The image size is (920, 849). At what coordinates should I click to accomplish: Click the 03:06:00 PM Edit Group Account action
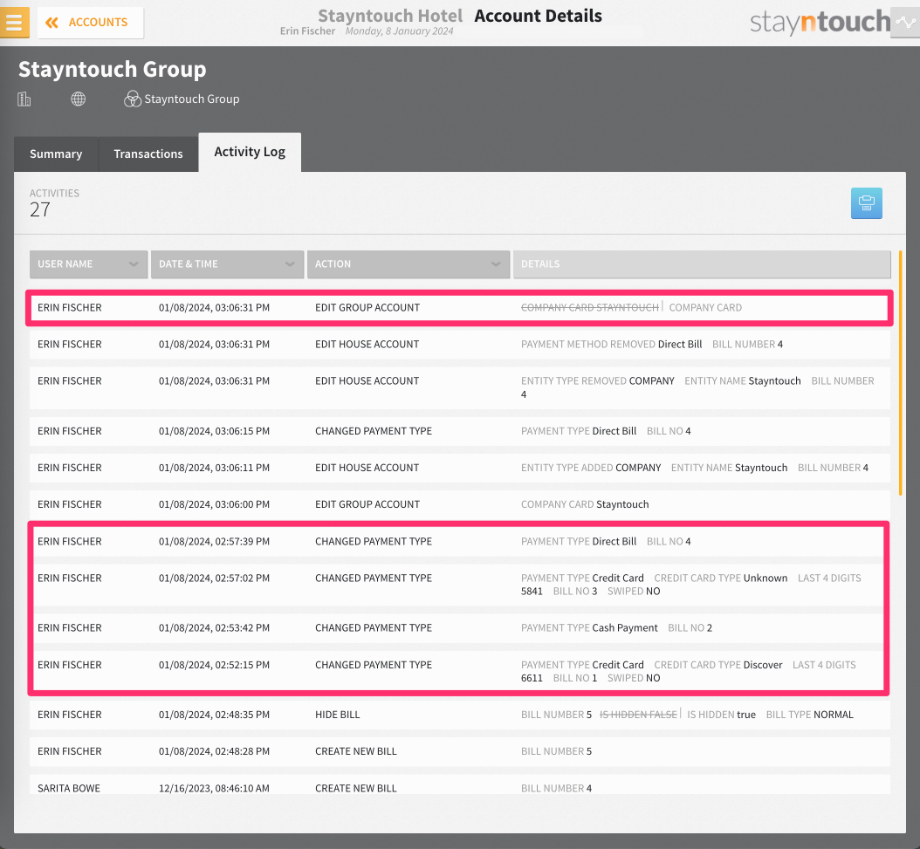pyautogui.click(x=367, y=505)
